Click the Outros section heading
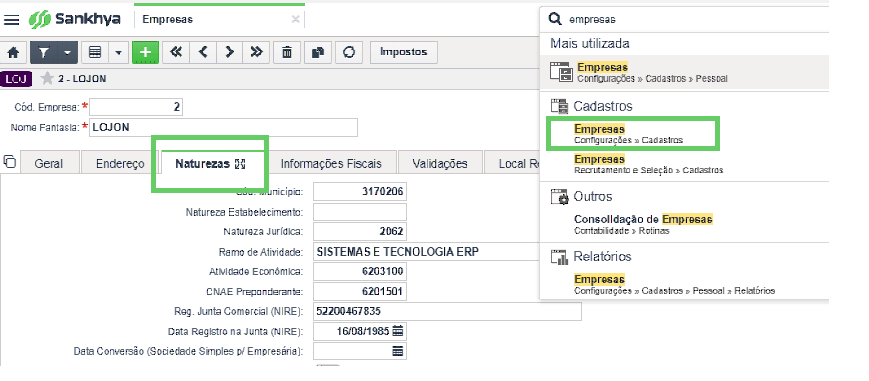869x381 pixels. point(592,196)
